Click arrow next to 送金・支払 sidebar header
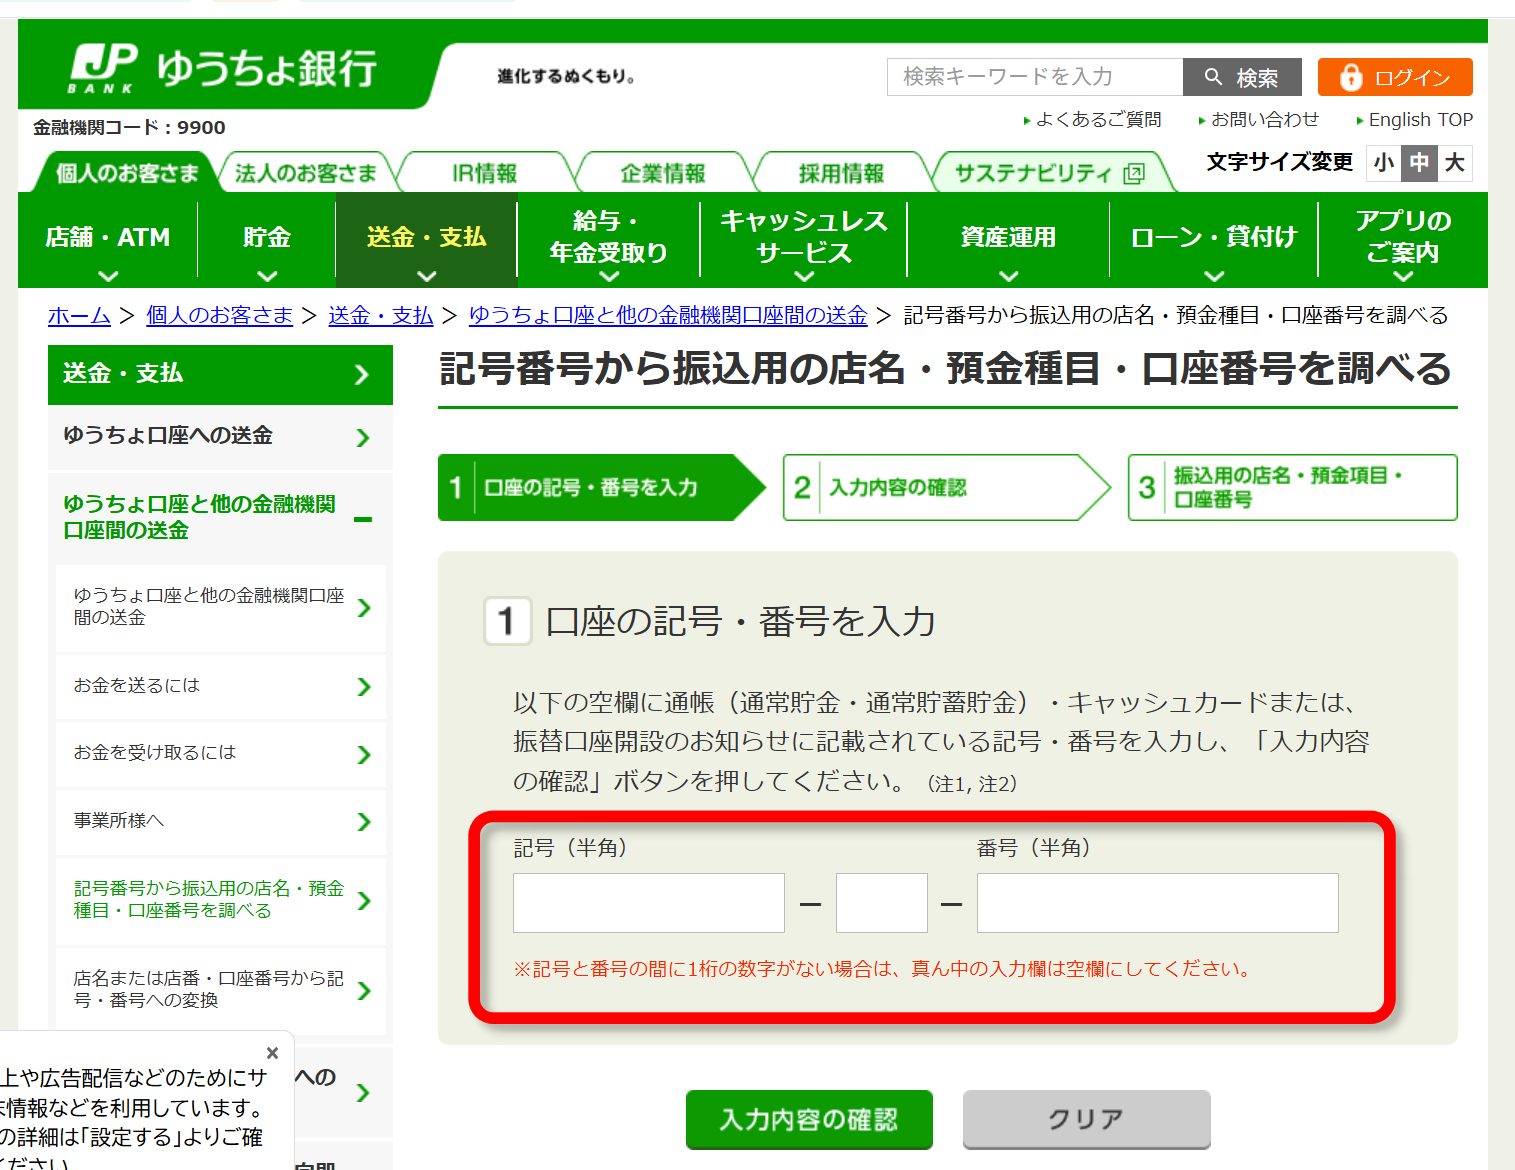 click(x=362, y=375)
